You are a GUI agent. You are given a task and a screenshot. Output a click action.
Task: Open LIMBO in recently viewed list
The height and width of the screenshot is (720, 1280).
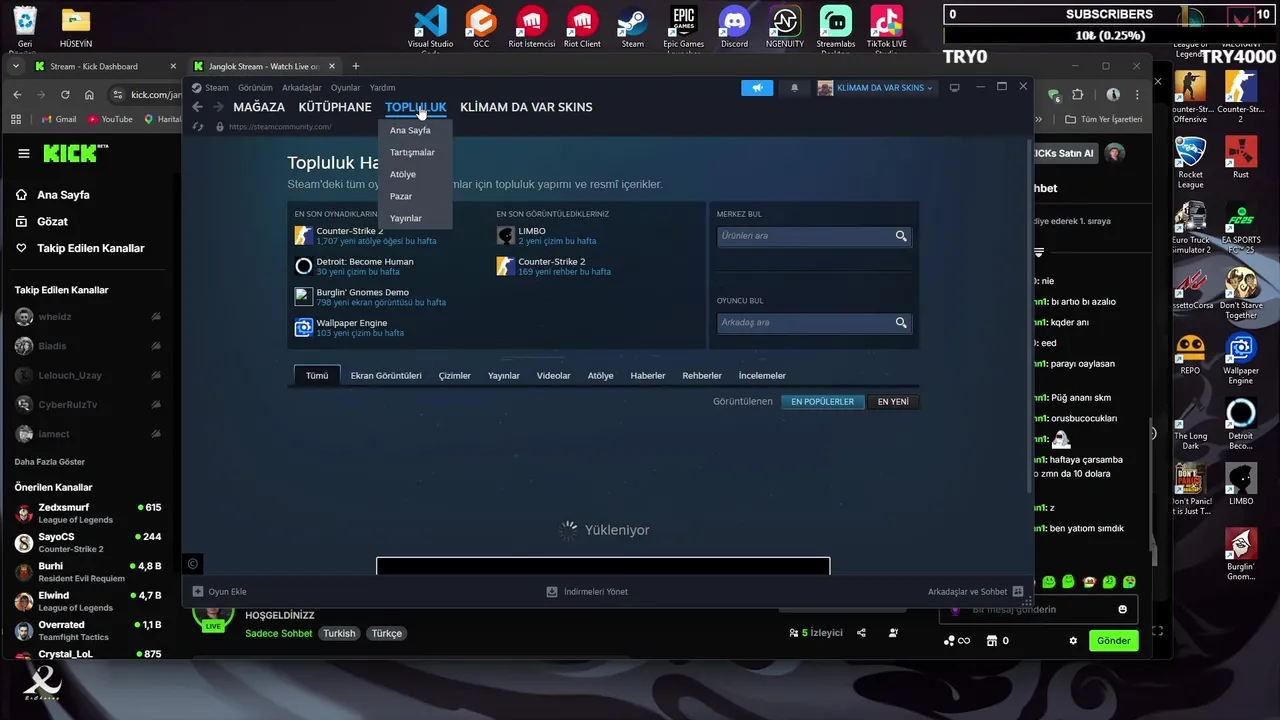(532, 231)
